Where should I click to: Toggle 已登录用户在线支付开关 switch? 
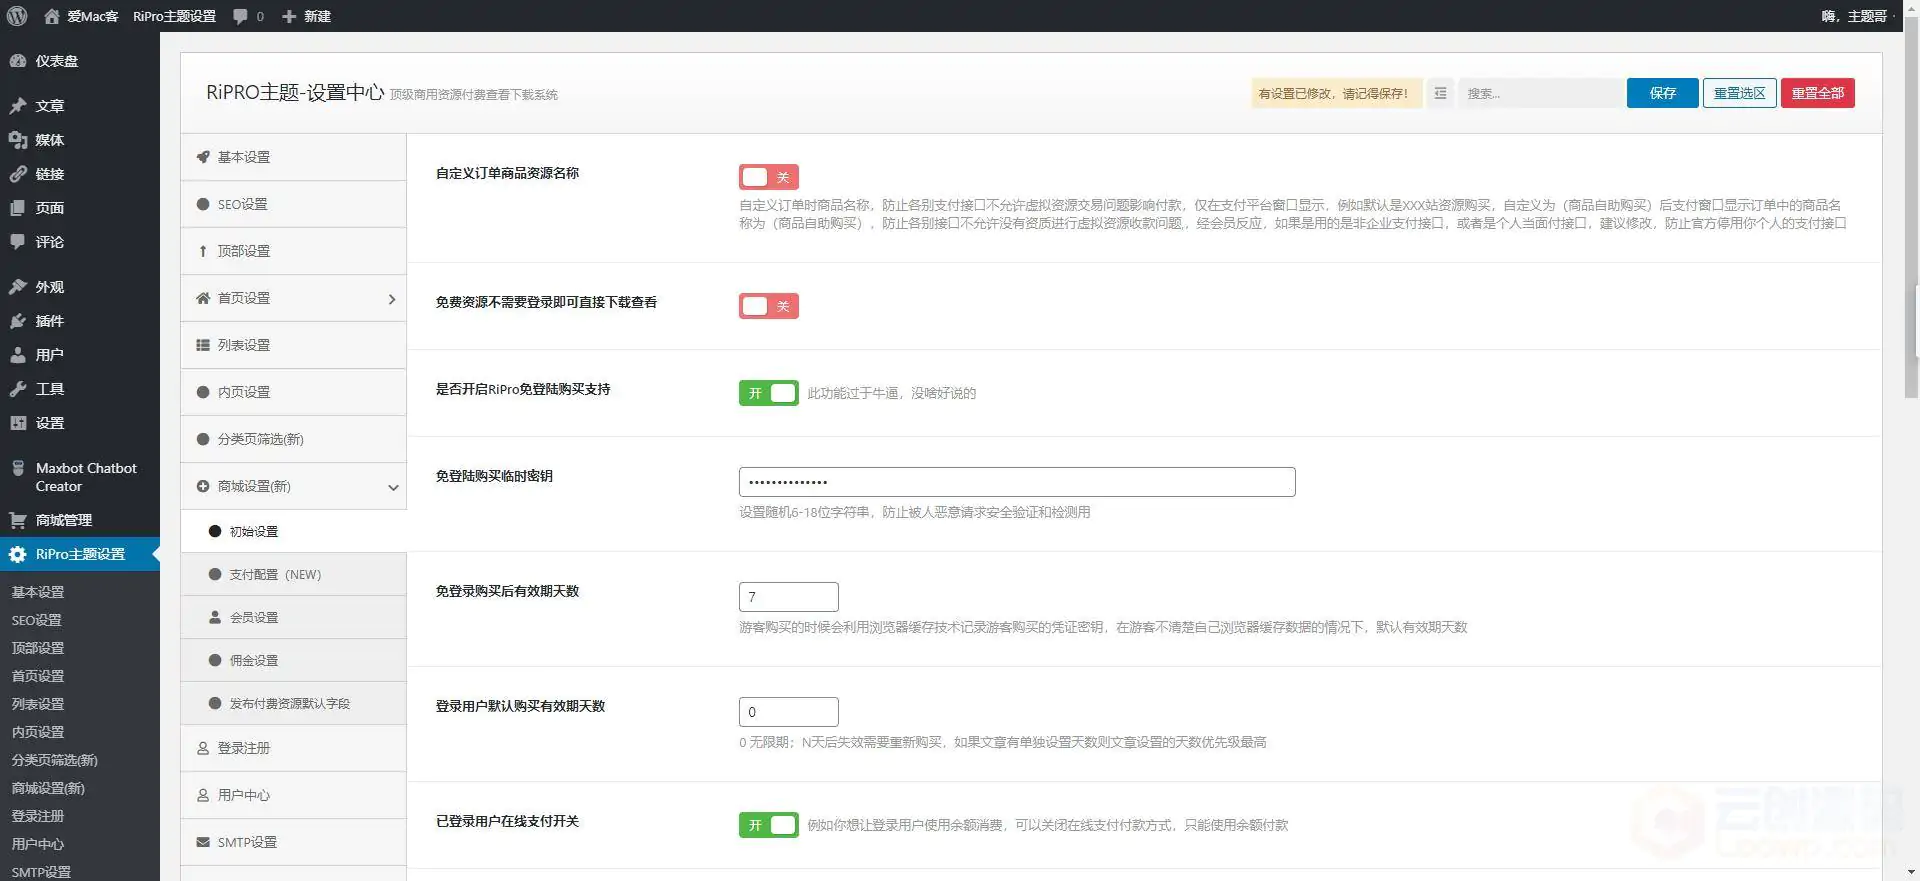[x=768, y=825]
